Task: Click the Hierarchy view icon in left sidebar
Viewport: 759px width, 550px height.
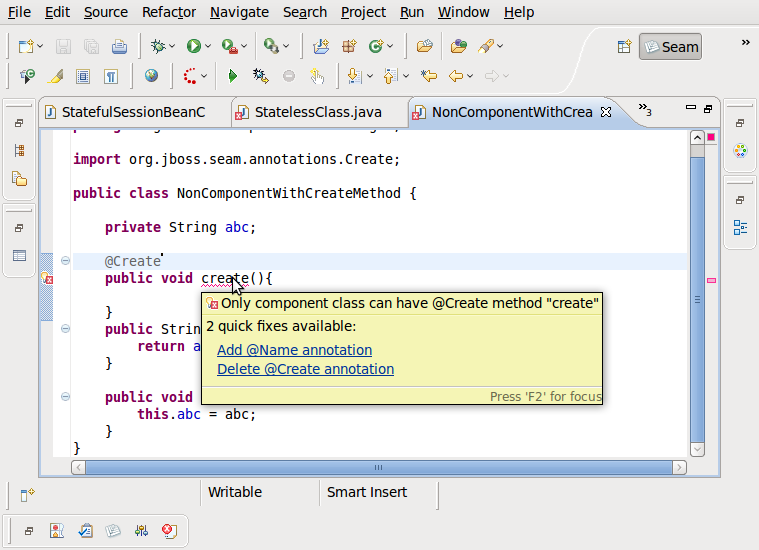Action: [x=19, y=151]
